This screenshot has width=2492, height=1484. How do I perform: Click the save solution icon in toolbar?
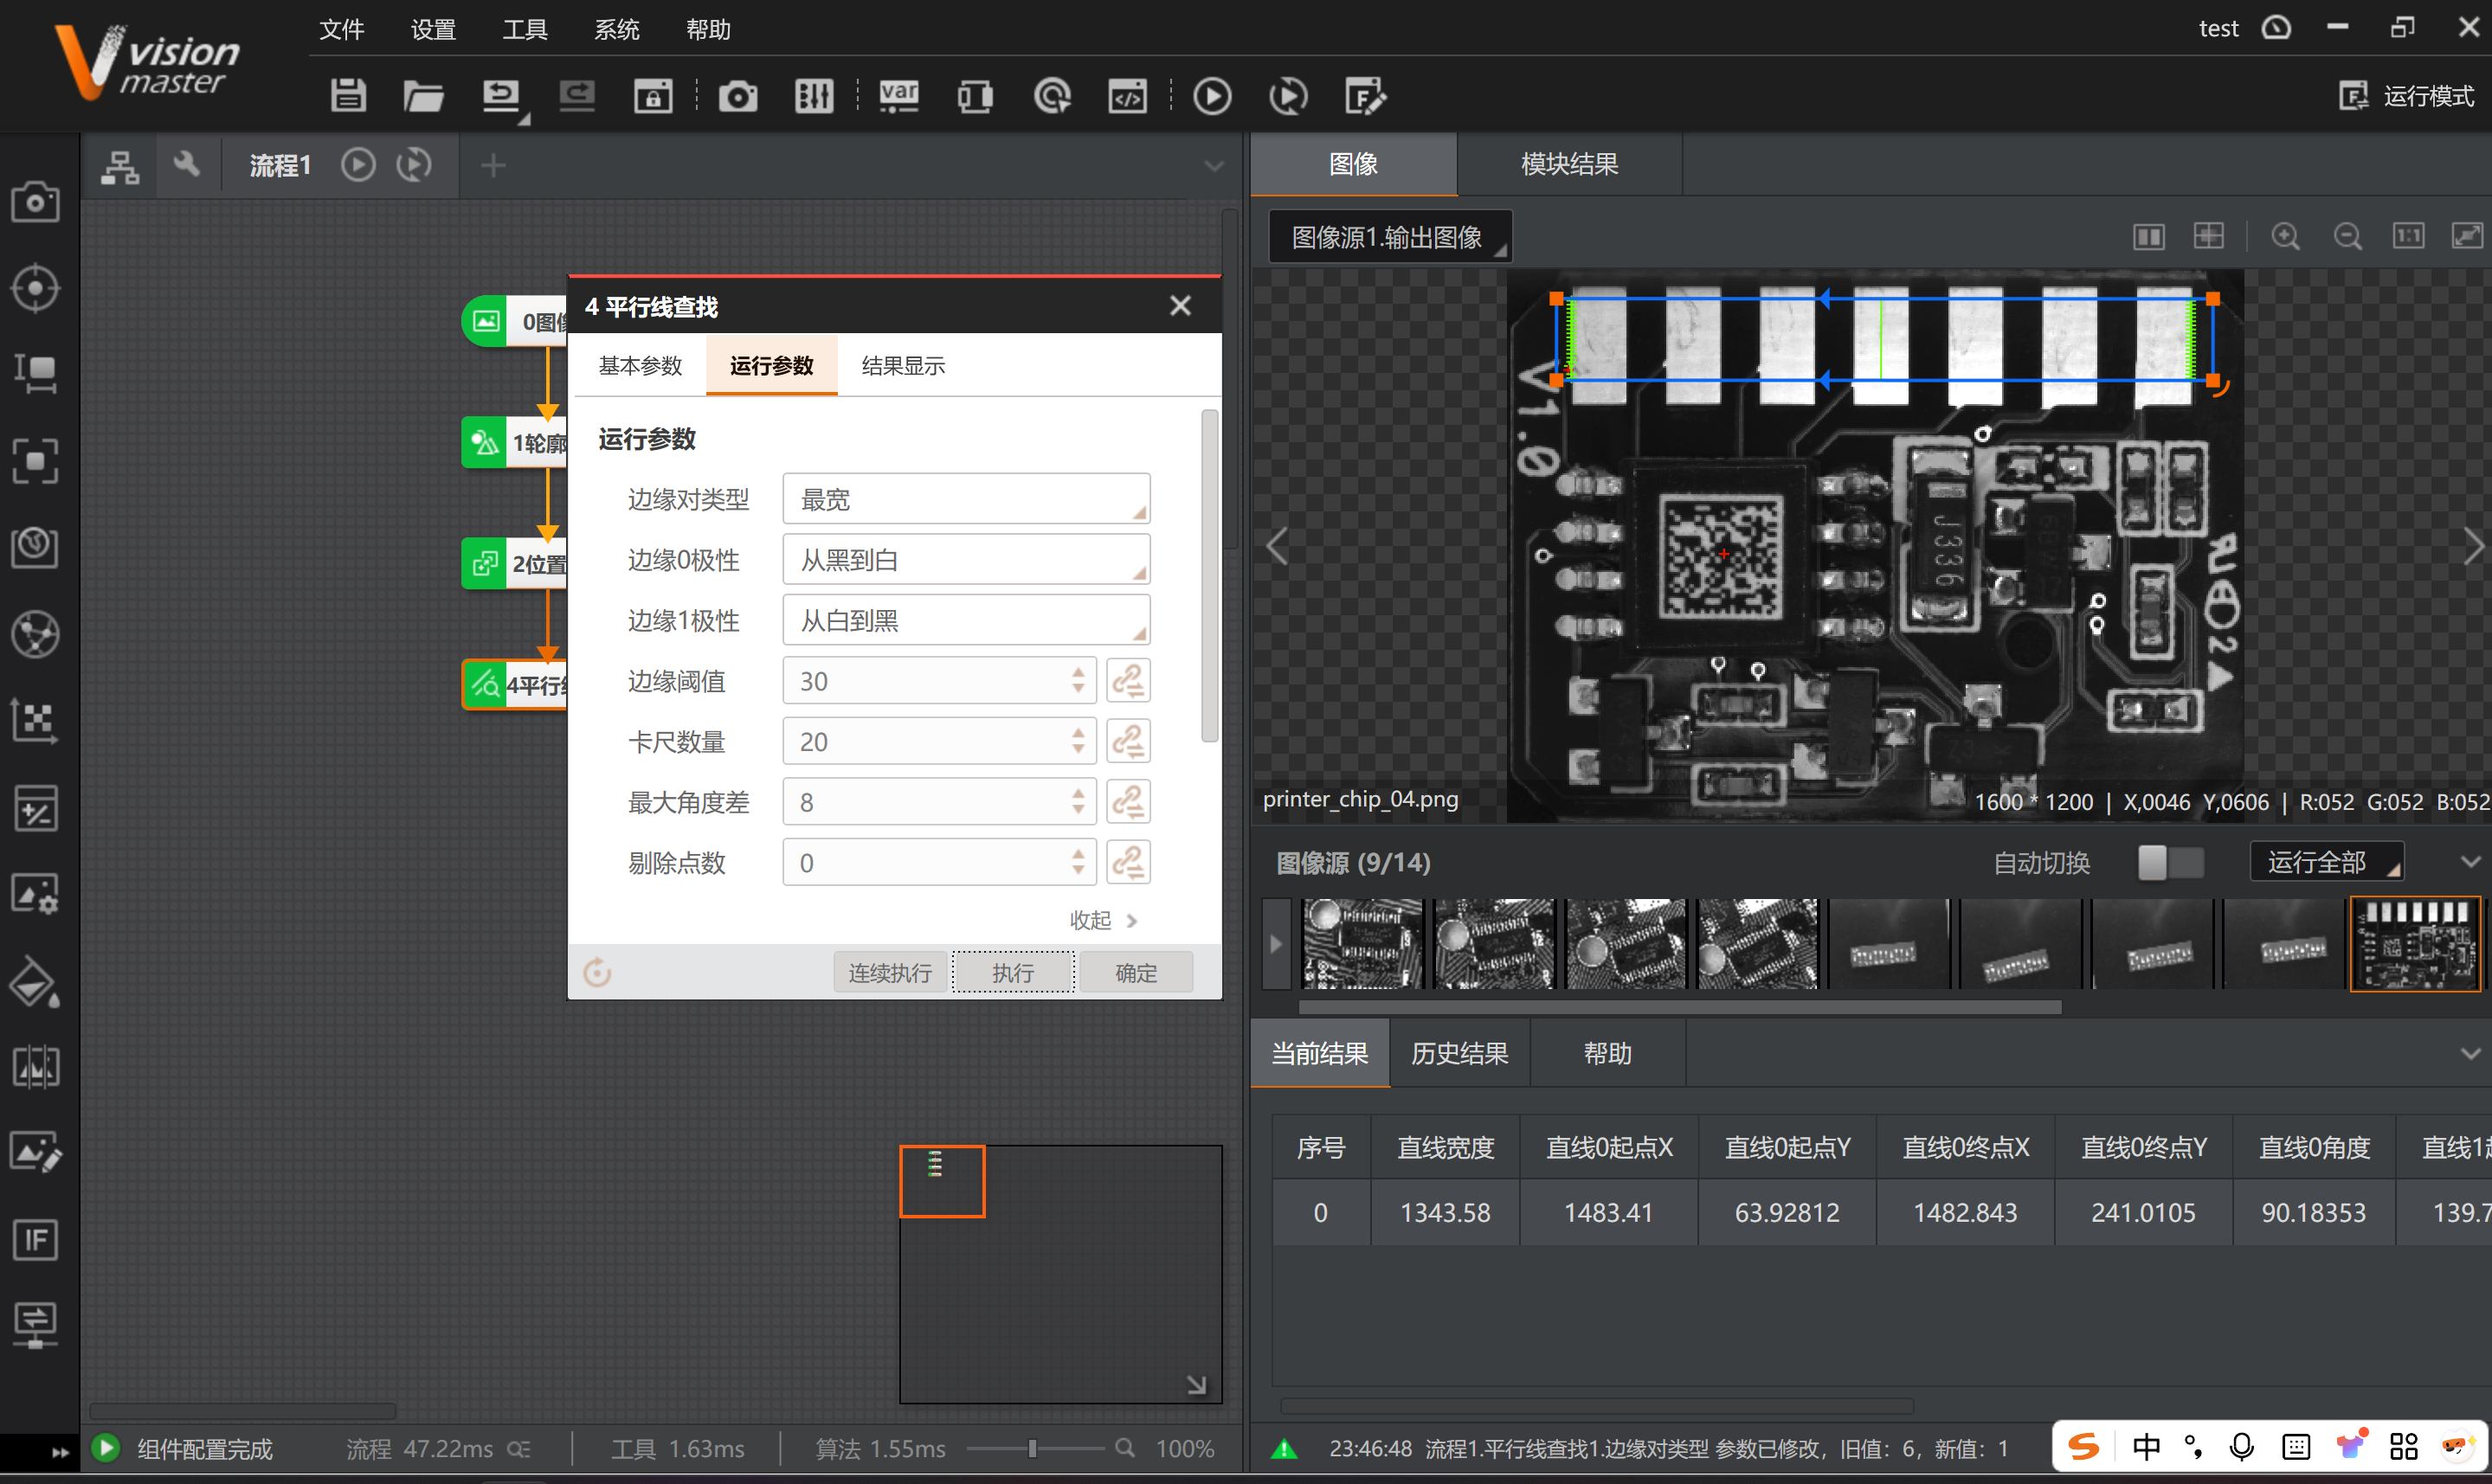(348, 96)
